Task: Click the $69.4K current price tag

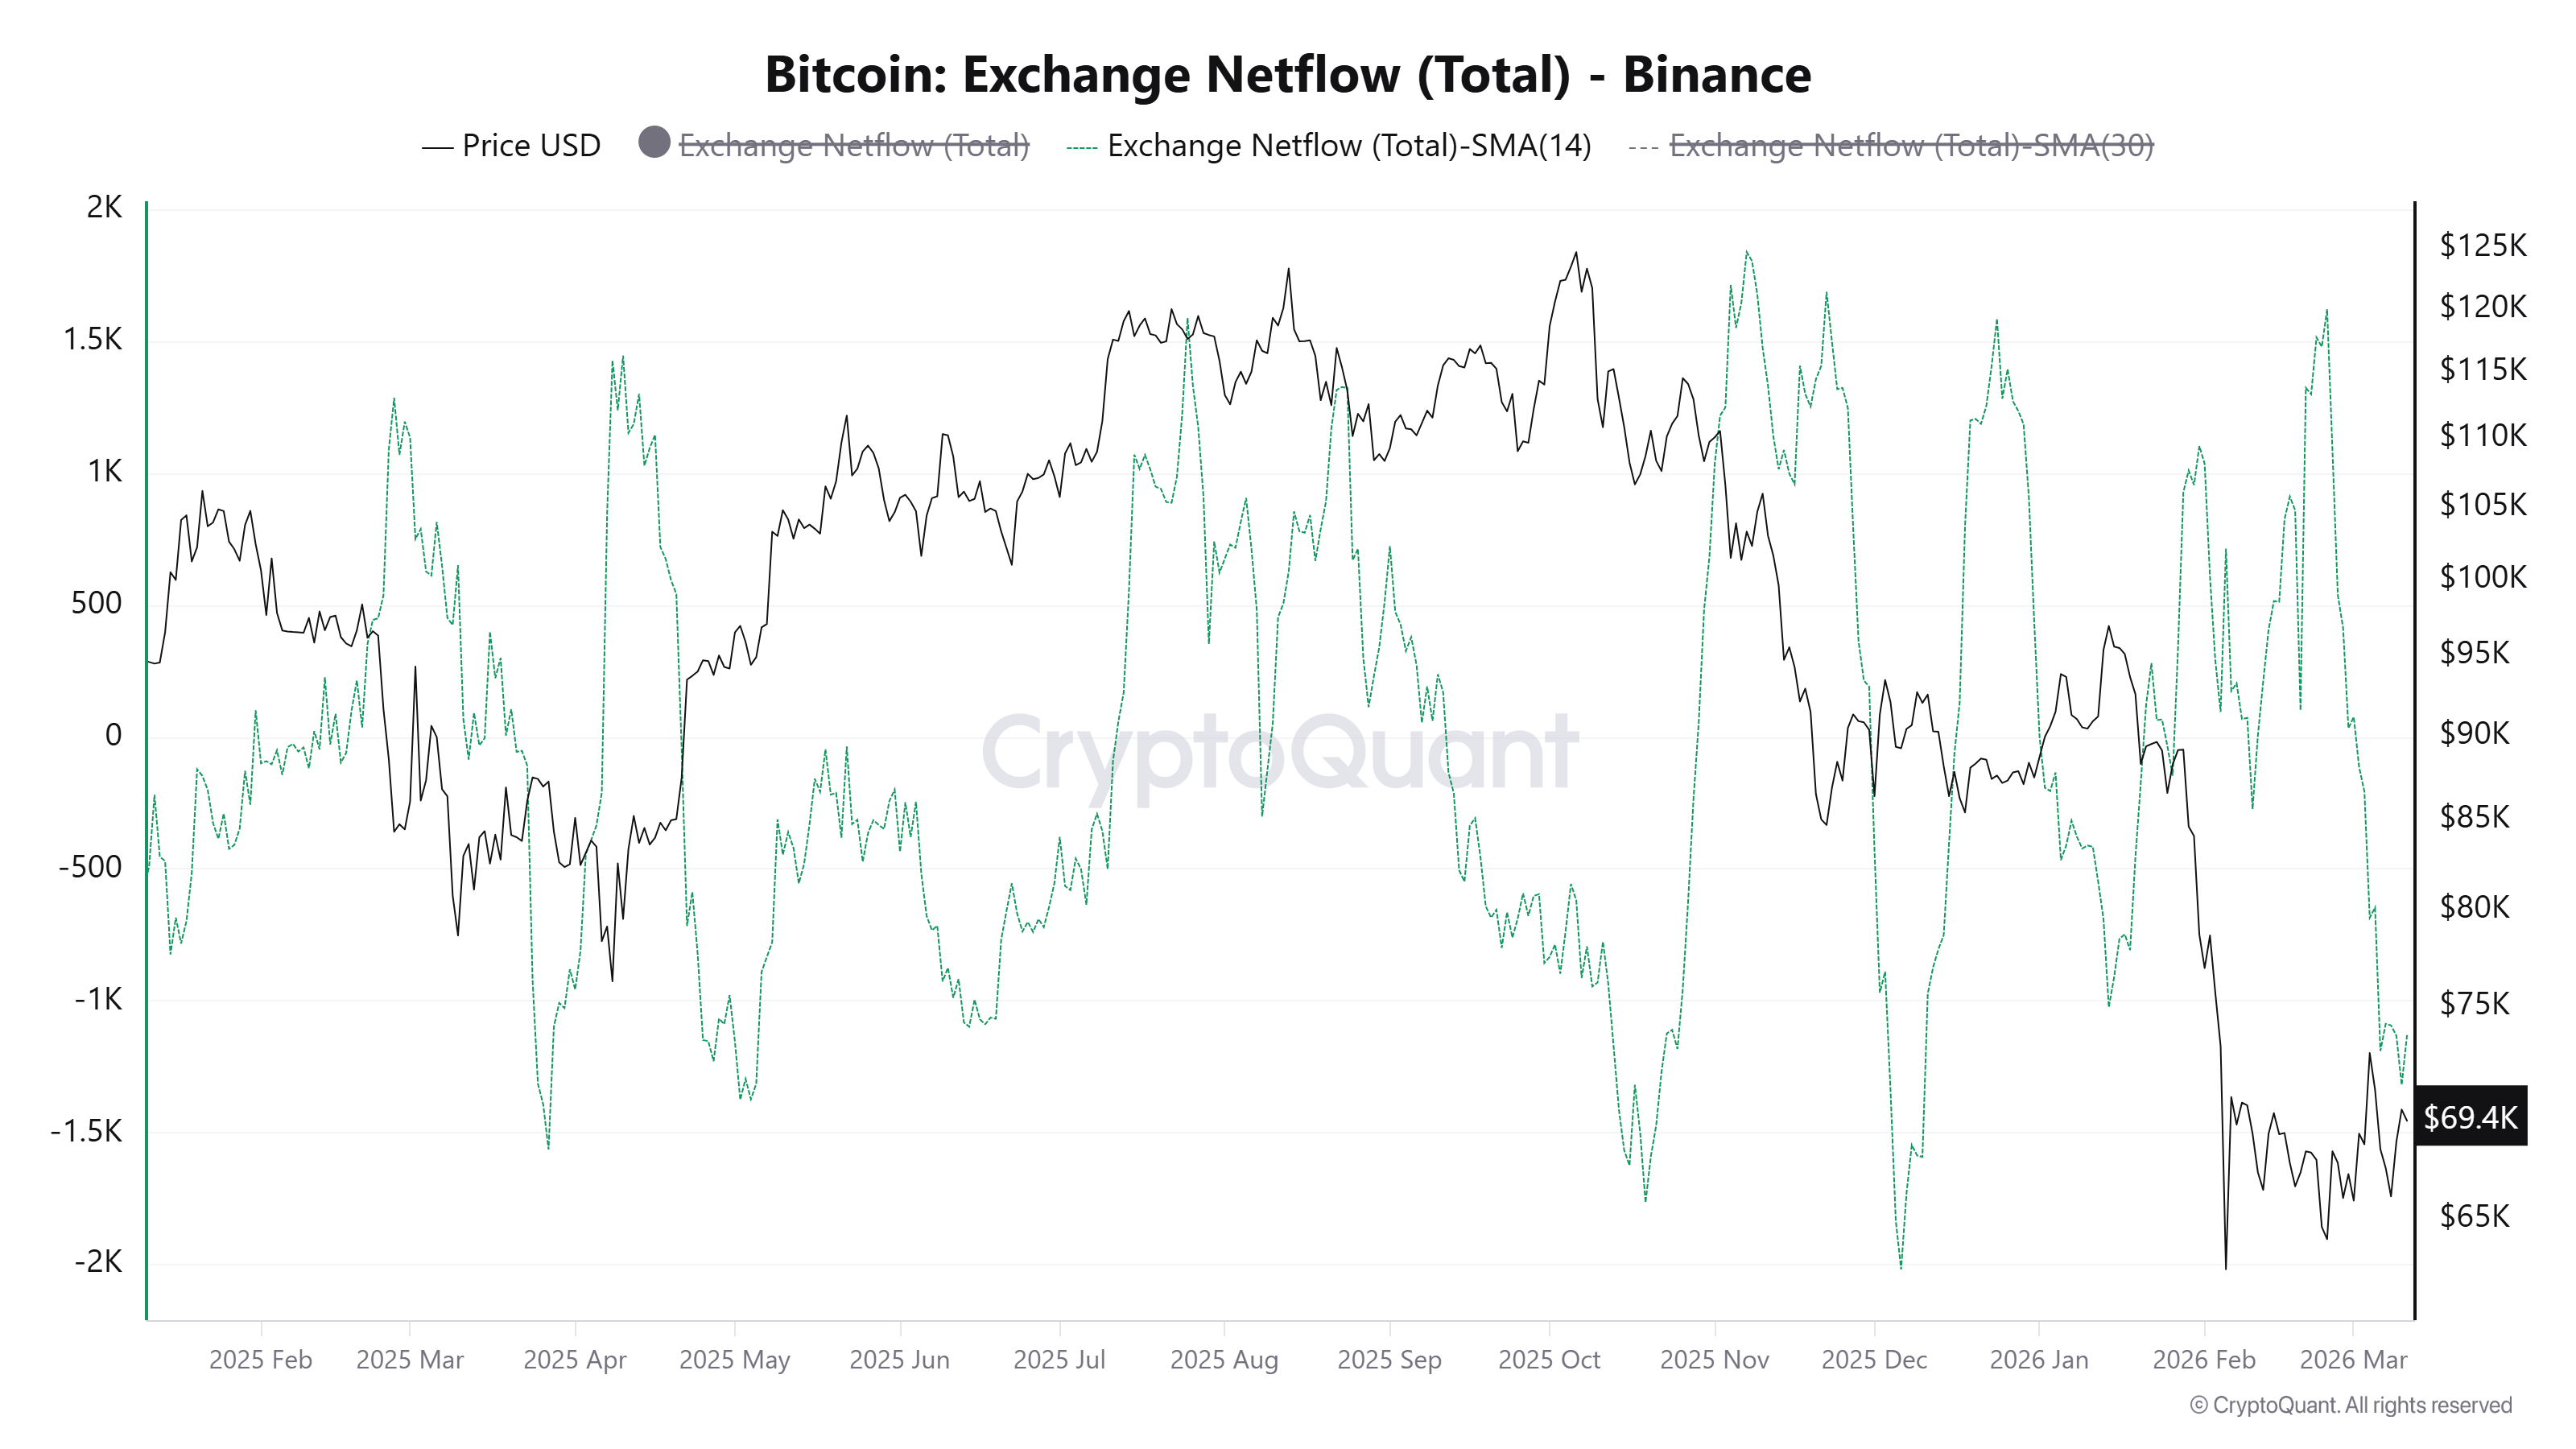Action: coord(2470,1117)
